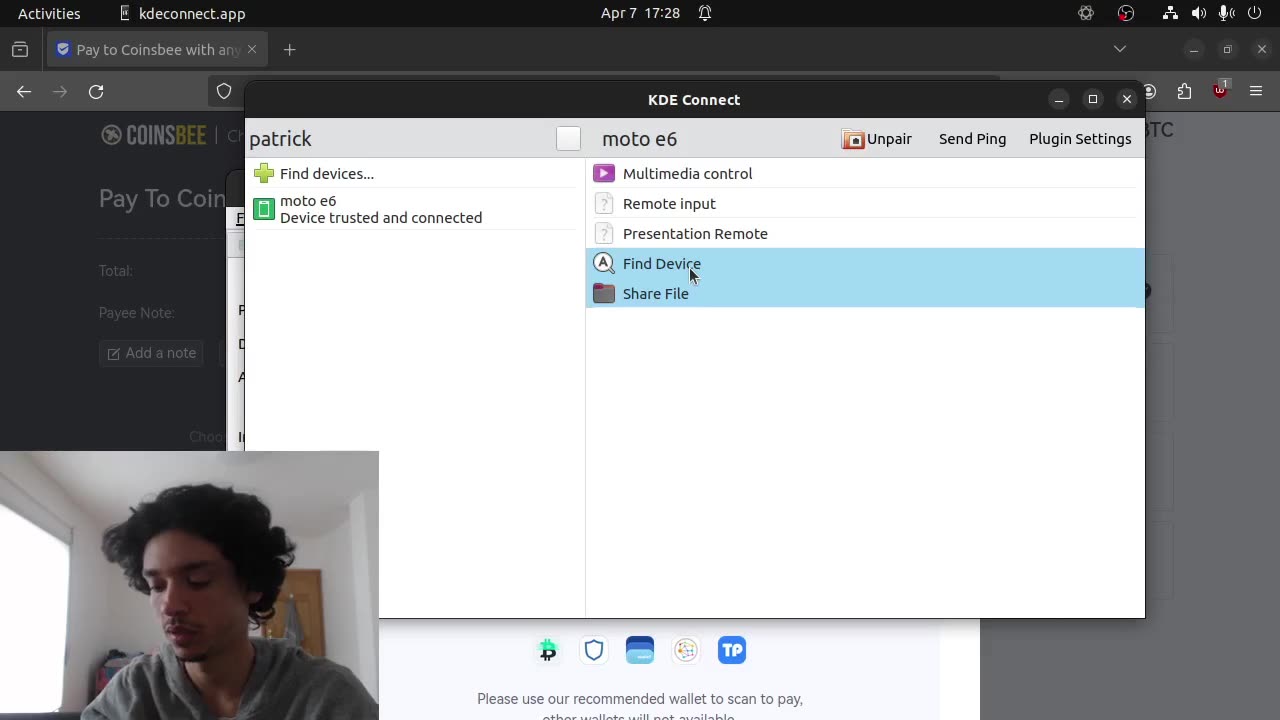The height and width of the screenshot is (720, 1280).
Task: Click the empty box beside moto e6 title
Action: 568,139
